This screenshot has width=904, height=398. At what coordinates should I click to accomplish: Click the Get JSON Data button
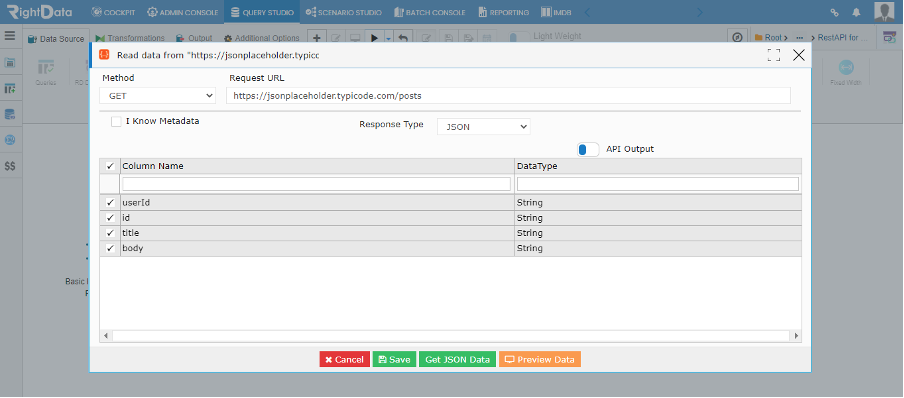click(x=457, y=359)
